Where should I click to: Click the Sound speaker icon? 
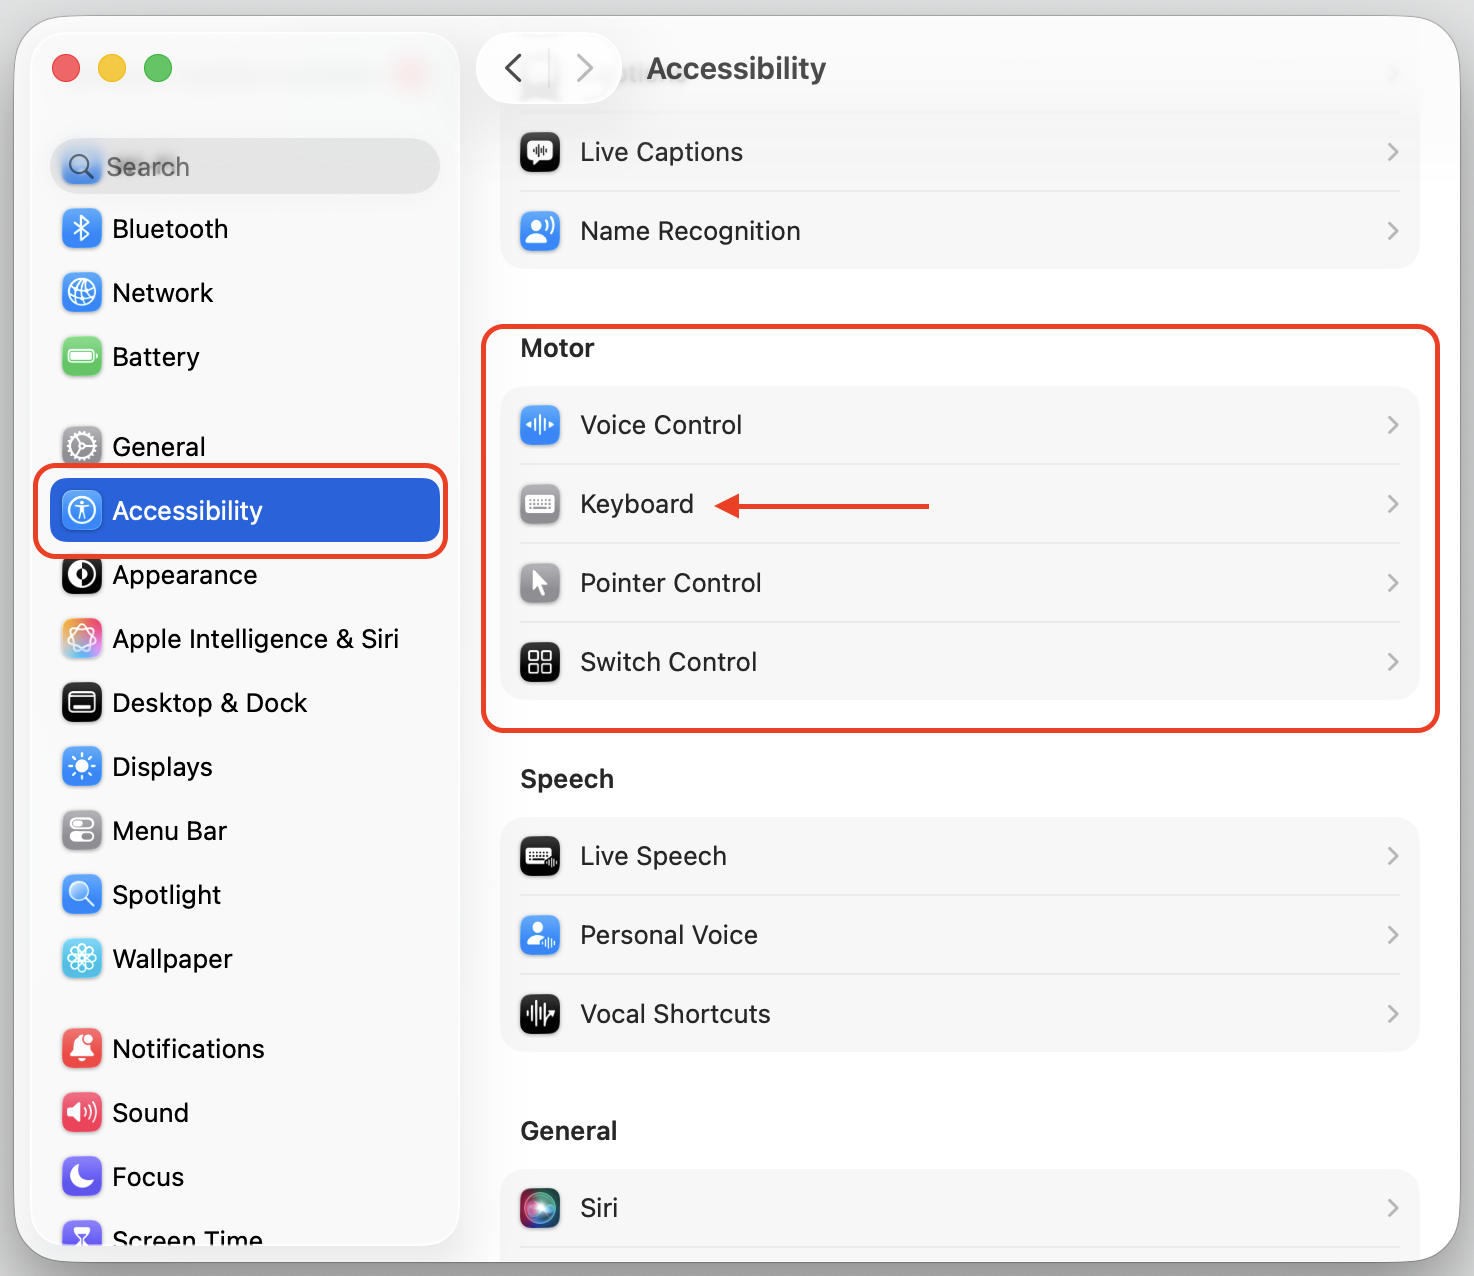pyautogui.click(x=82, y=1112)
